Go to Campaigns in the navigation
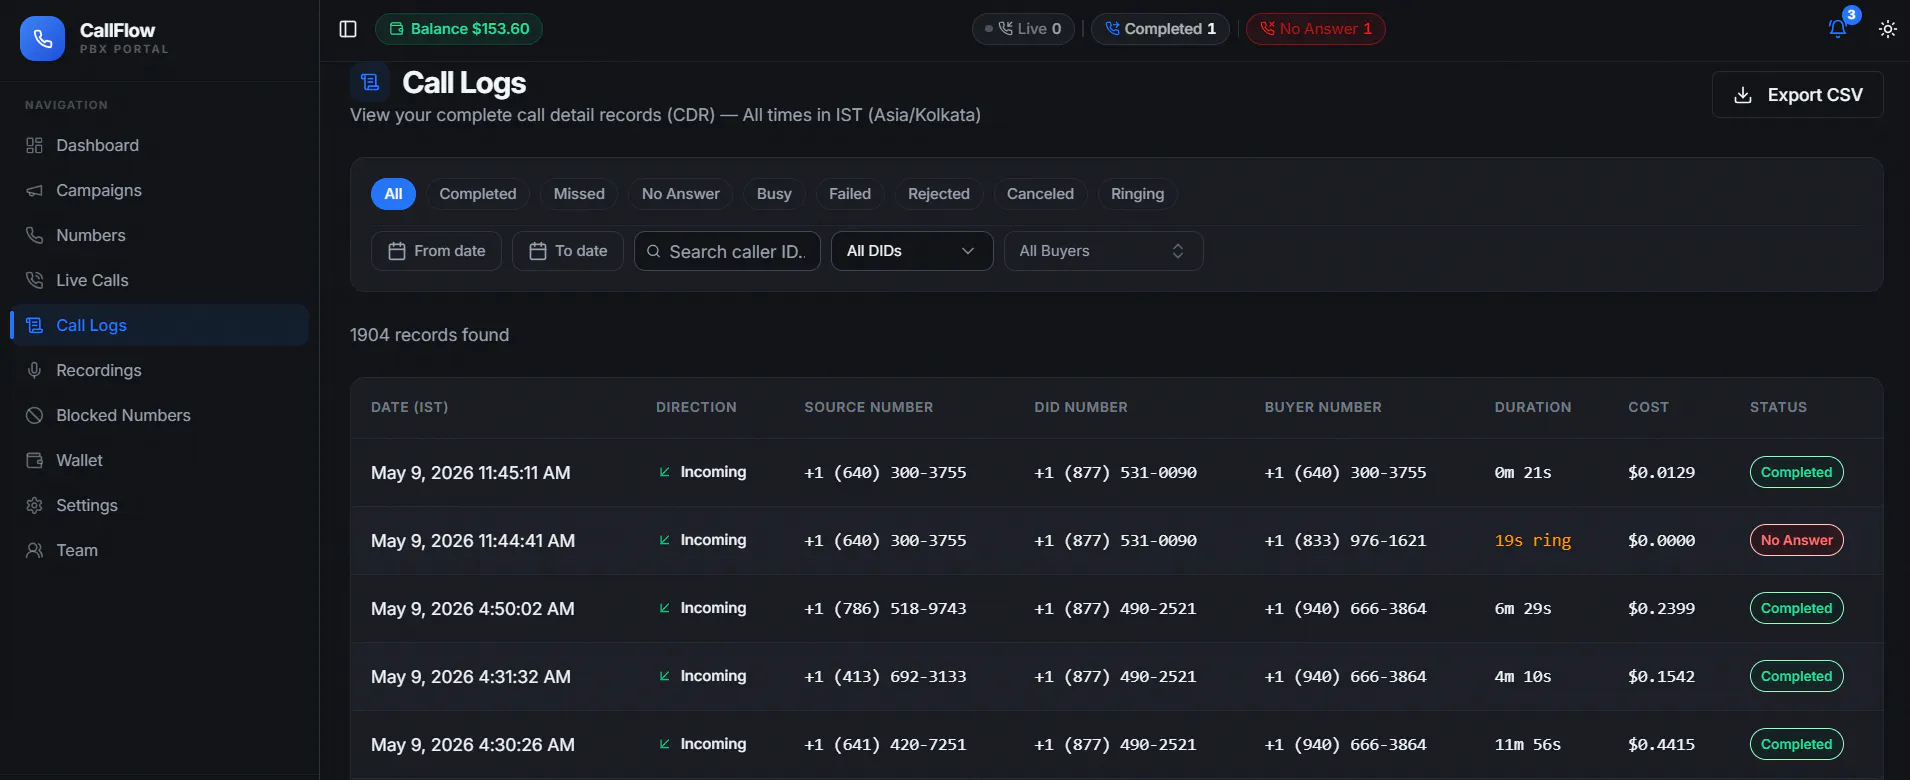Viewport: 1910px width, 780px height. [159, 190]
